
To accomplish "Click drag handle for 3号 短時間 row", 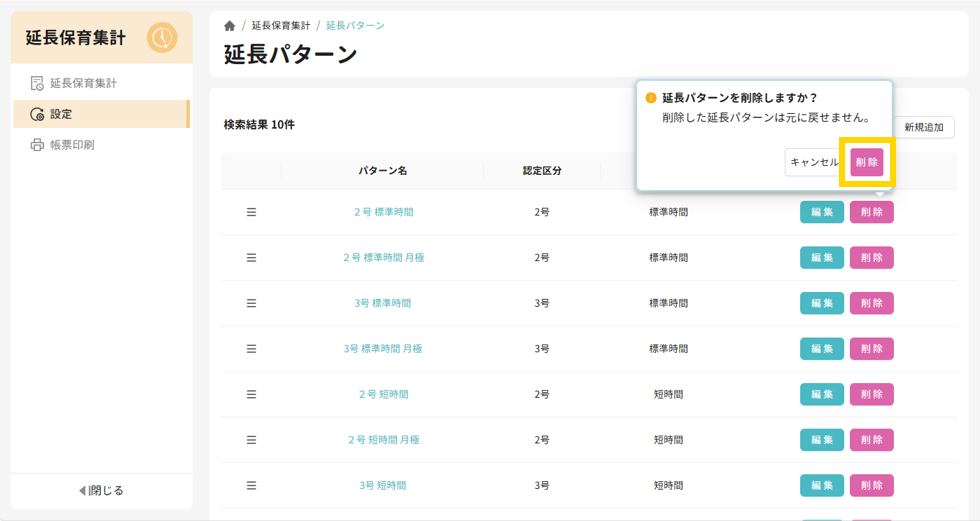I will tap(251, 486).
